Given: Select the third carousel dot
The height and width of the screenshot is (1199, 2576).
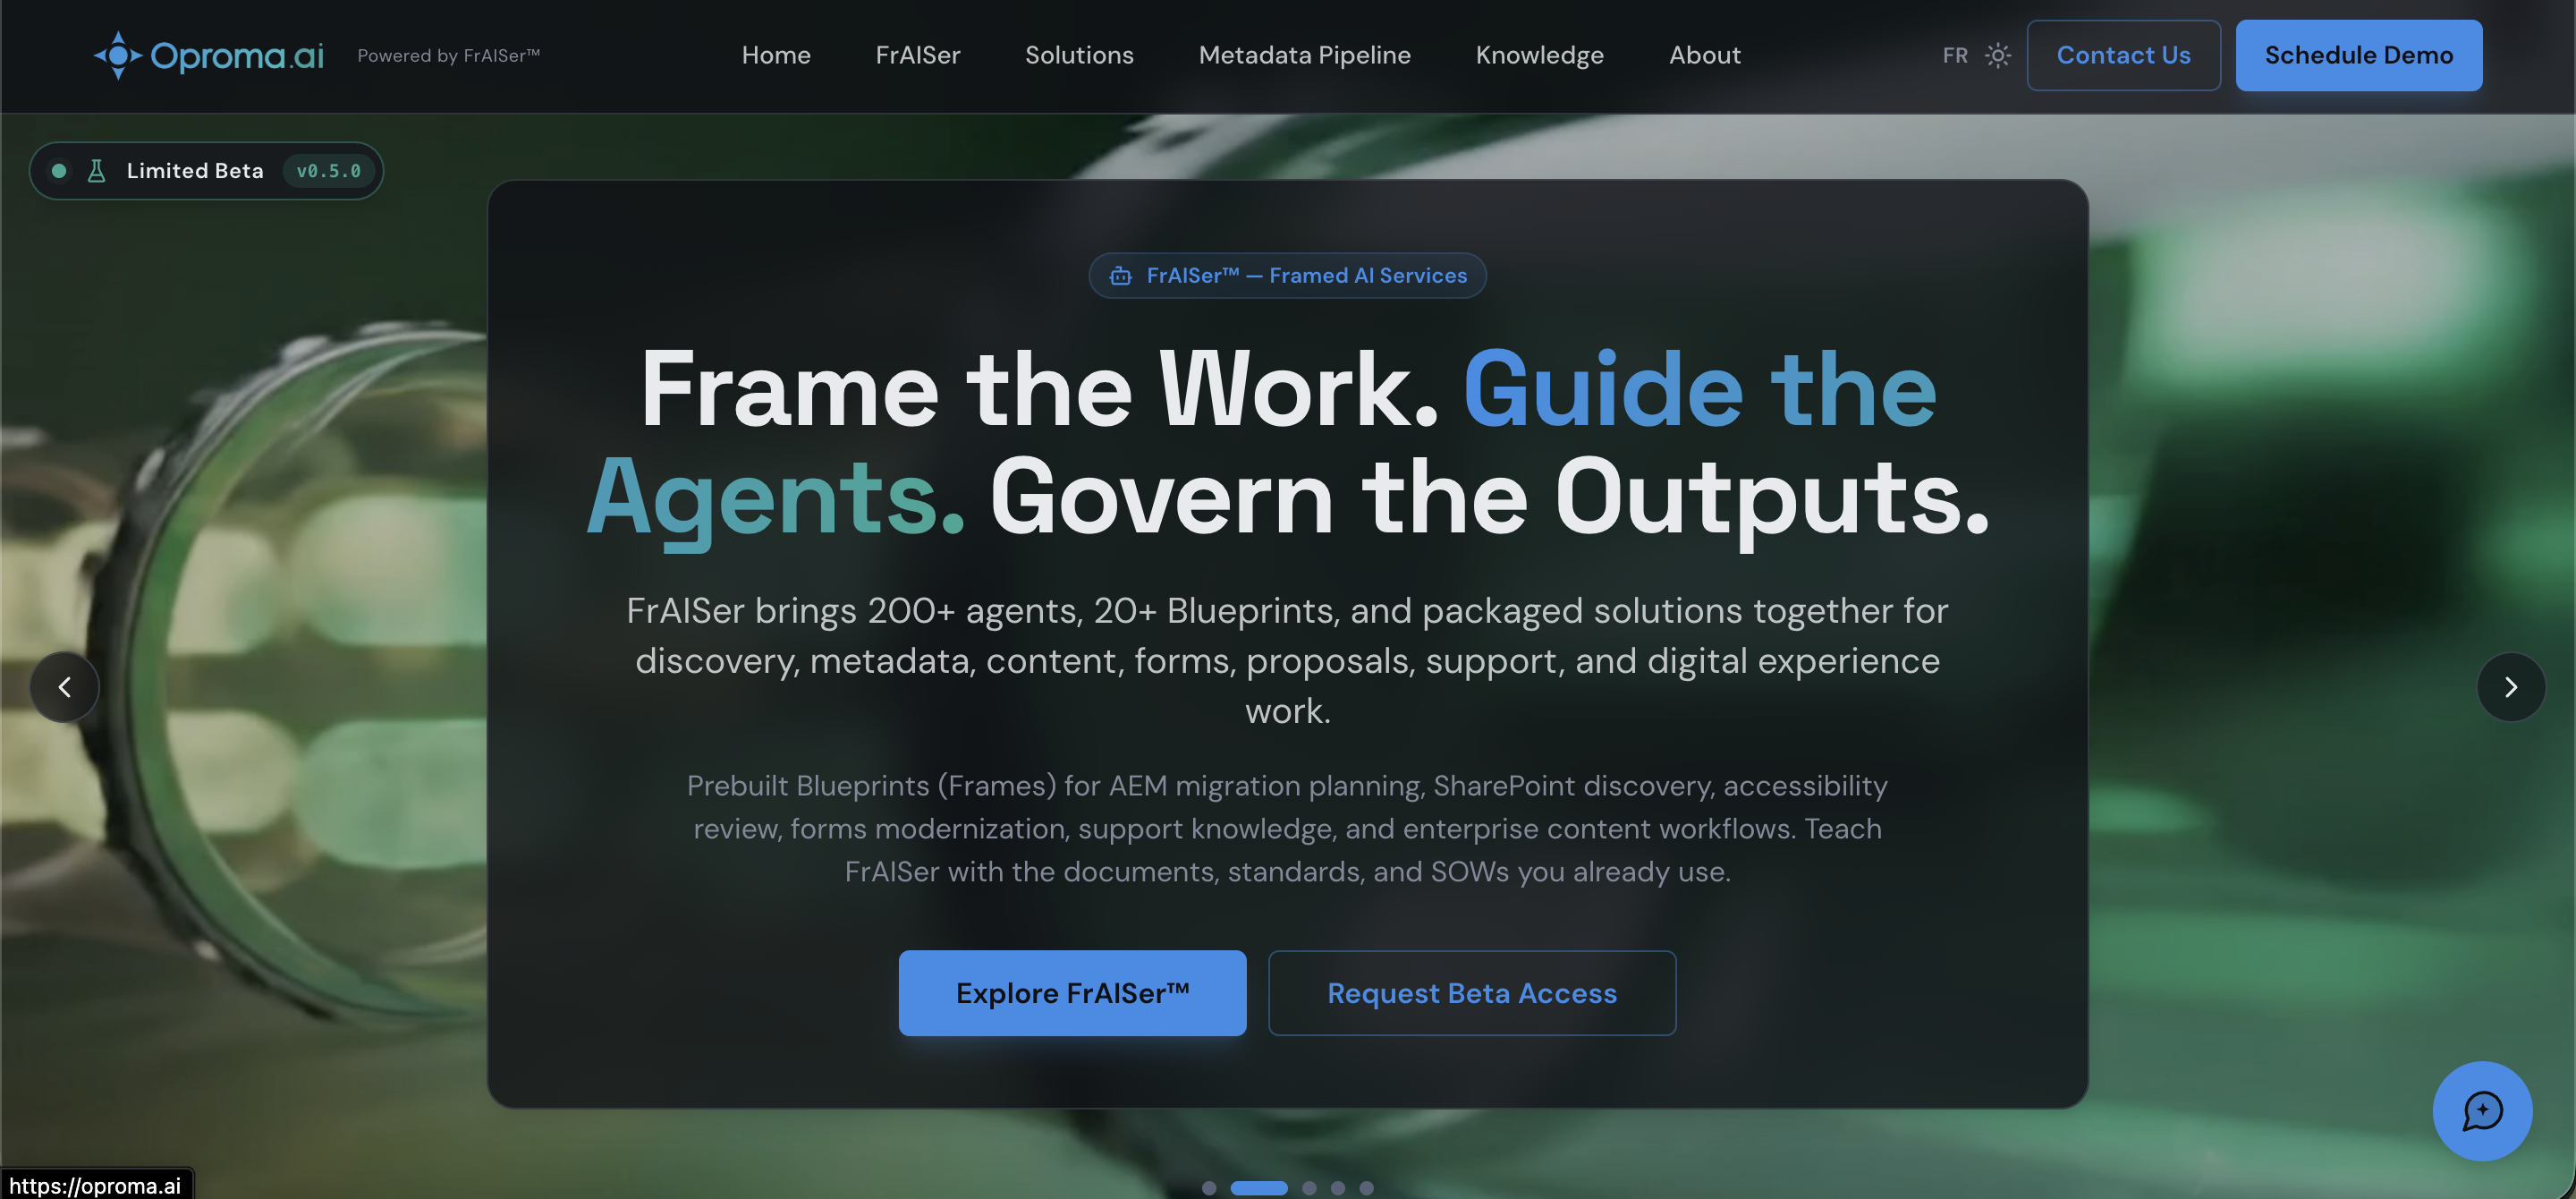Looking at the screenshot, I should point(1309,1188).
